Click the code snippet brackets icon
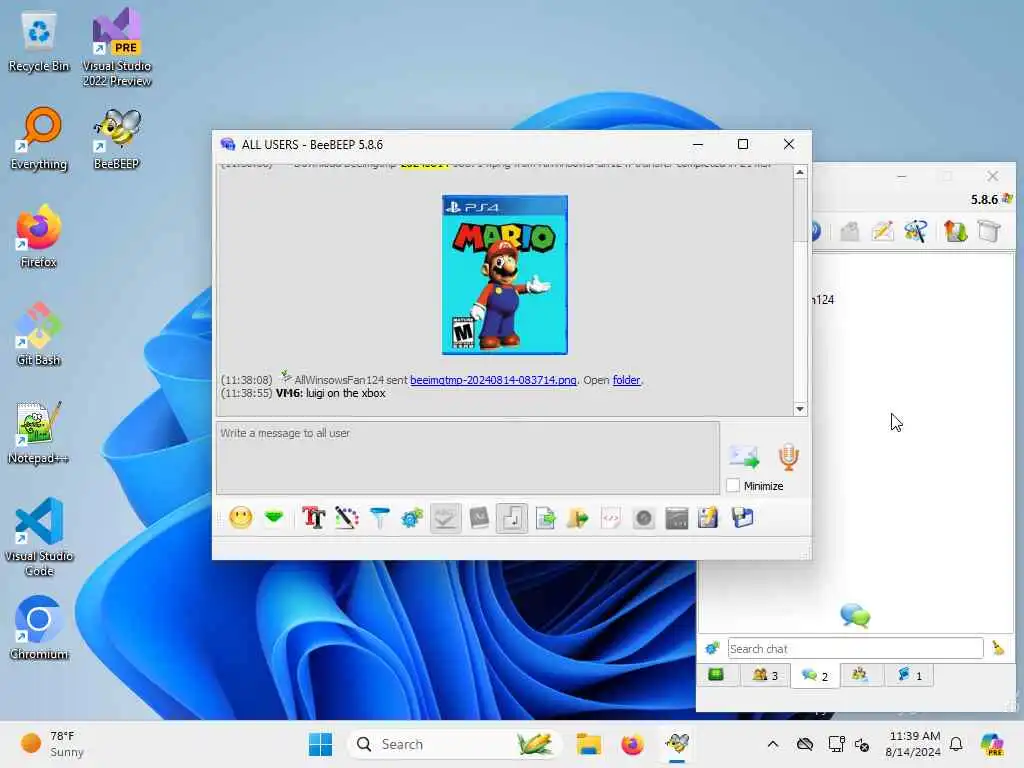1024x768 pixels. (x=611, y=518)
